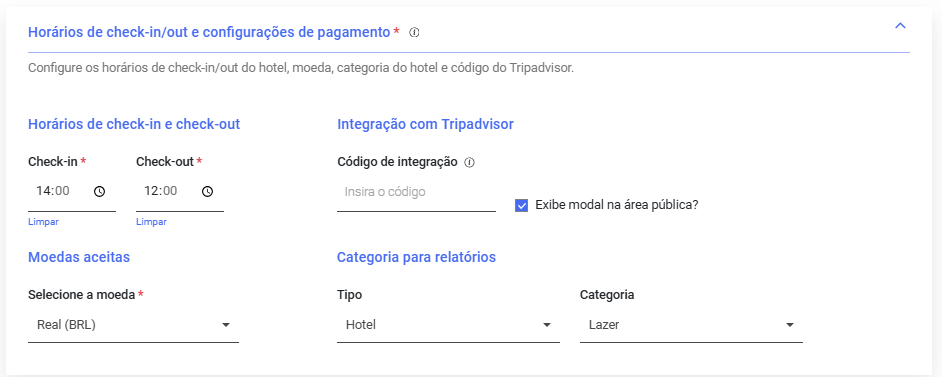Viewport: 942px width, 377px height.
Task: Open the Check-out time picker clock icon
Action: pyautogui.click(x=207, y=192)
